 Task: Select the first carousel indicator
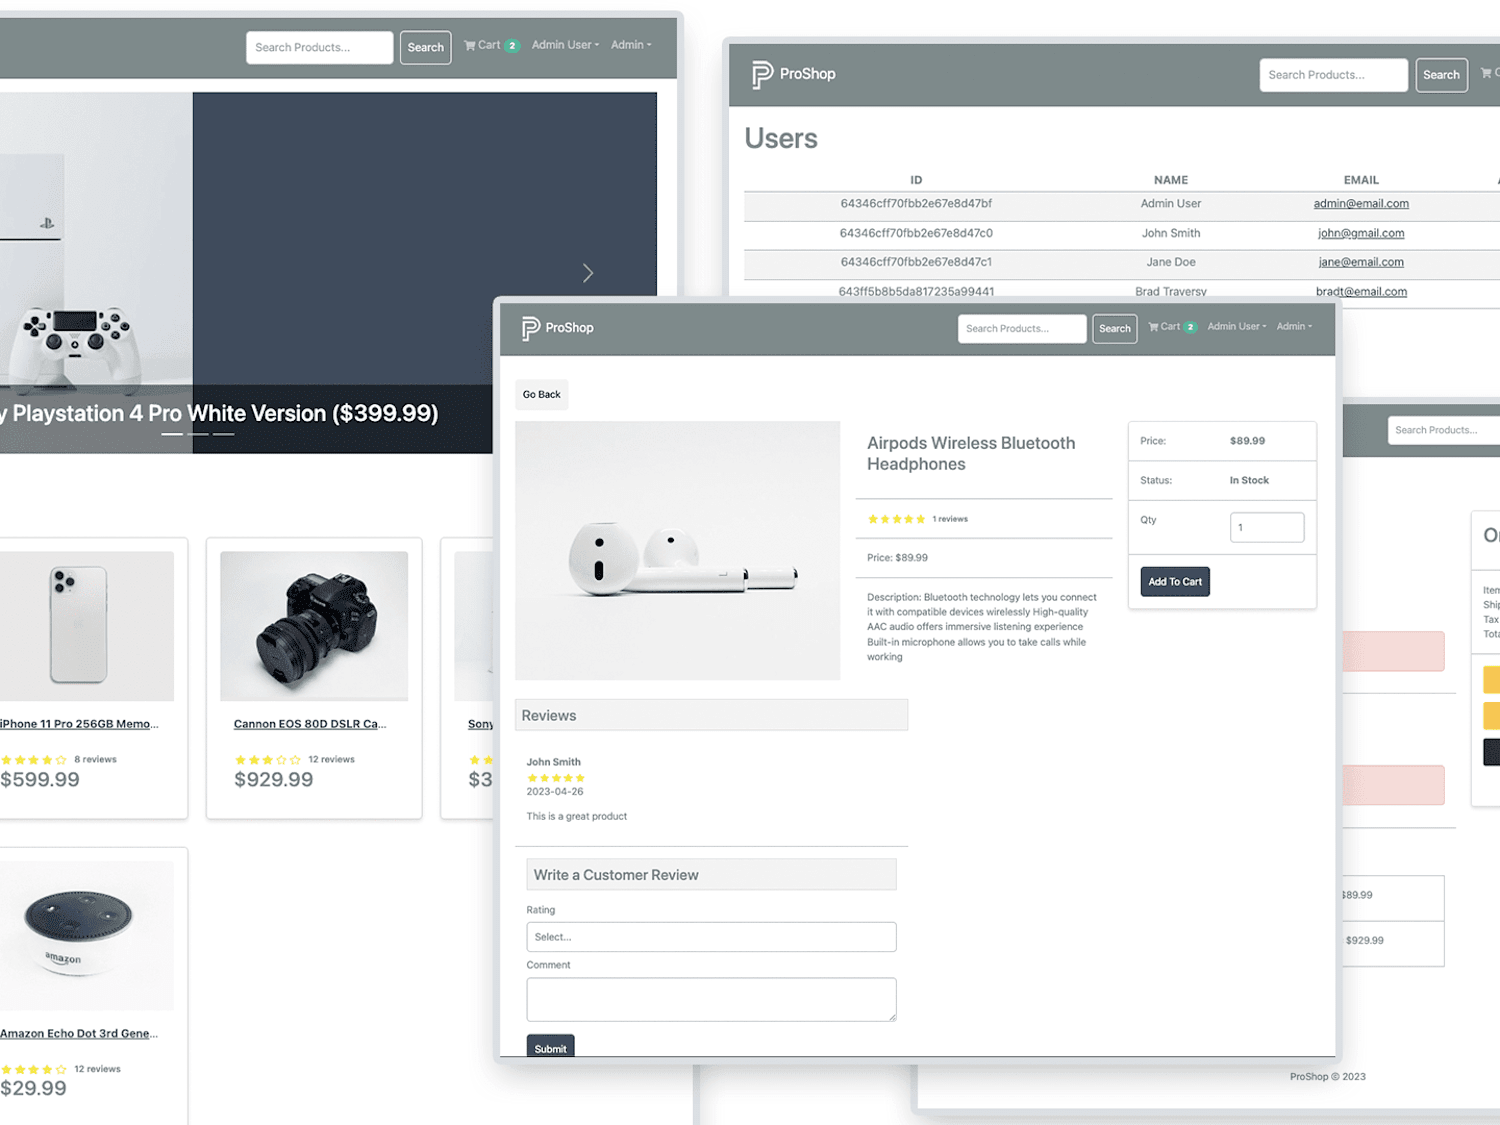pyautogui.click(x=172, y=434)
